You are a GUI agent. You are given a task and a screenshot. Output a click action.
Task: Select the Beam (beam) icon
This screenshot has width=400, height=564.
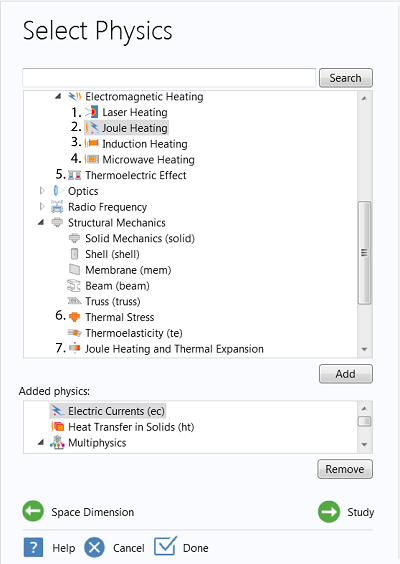74,286
